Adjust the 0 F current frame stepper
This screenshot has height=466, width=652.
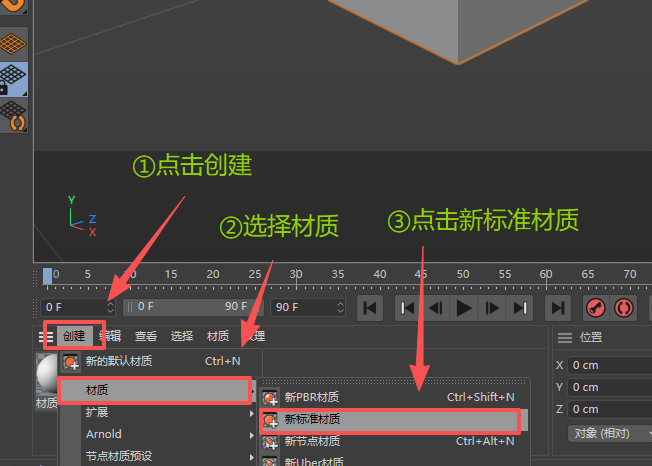(110, 307)
